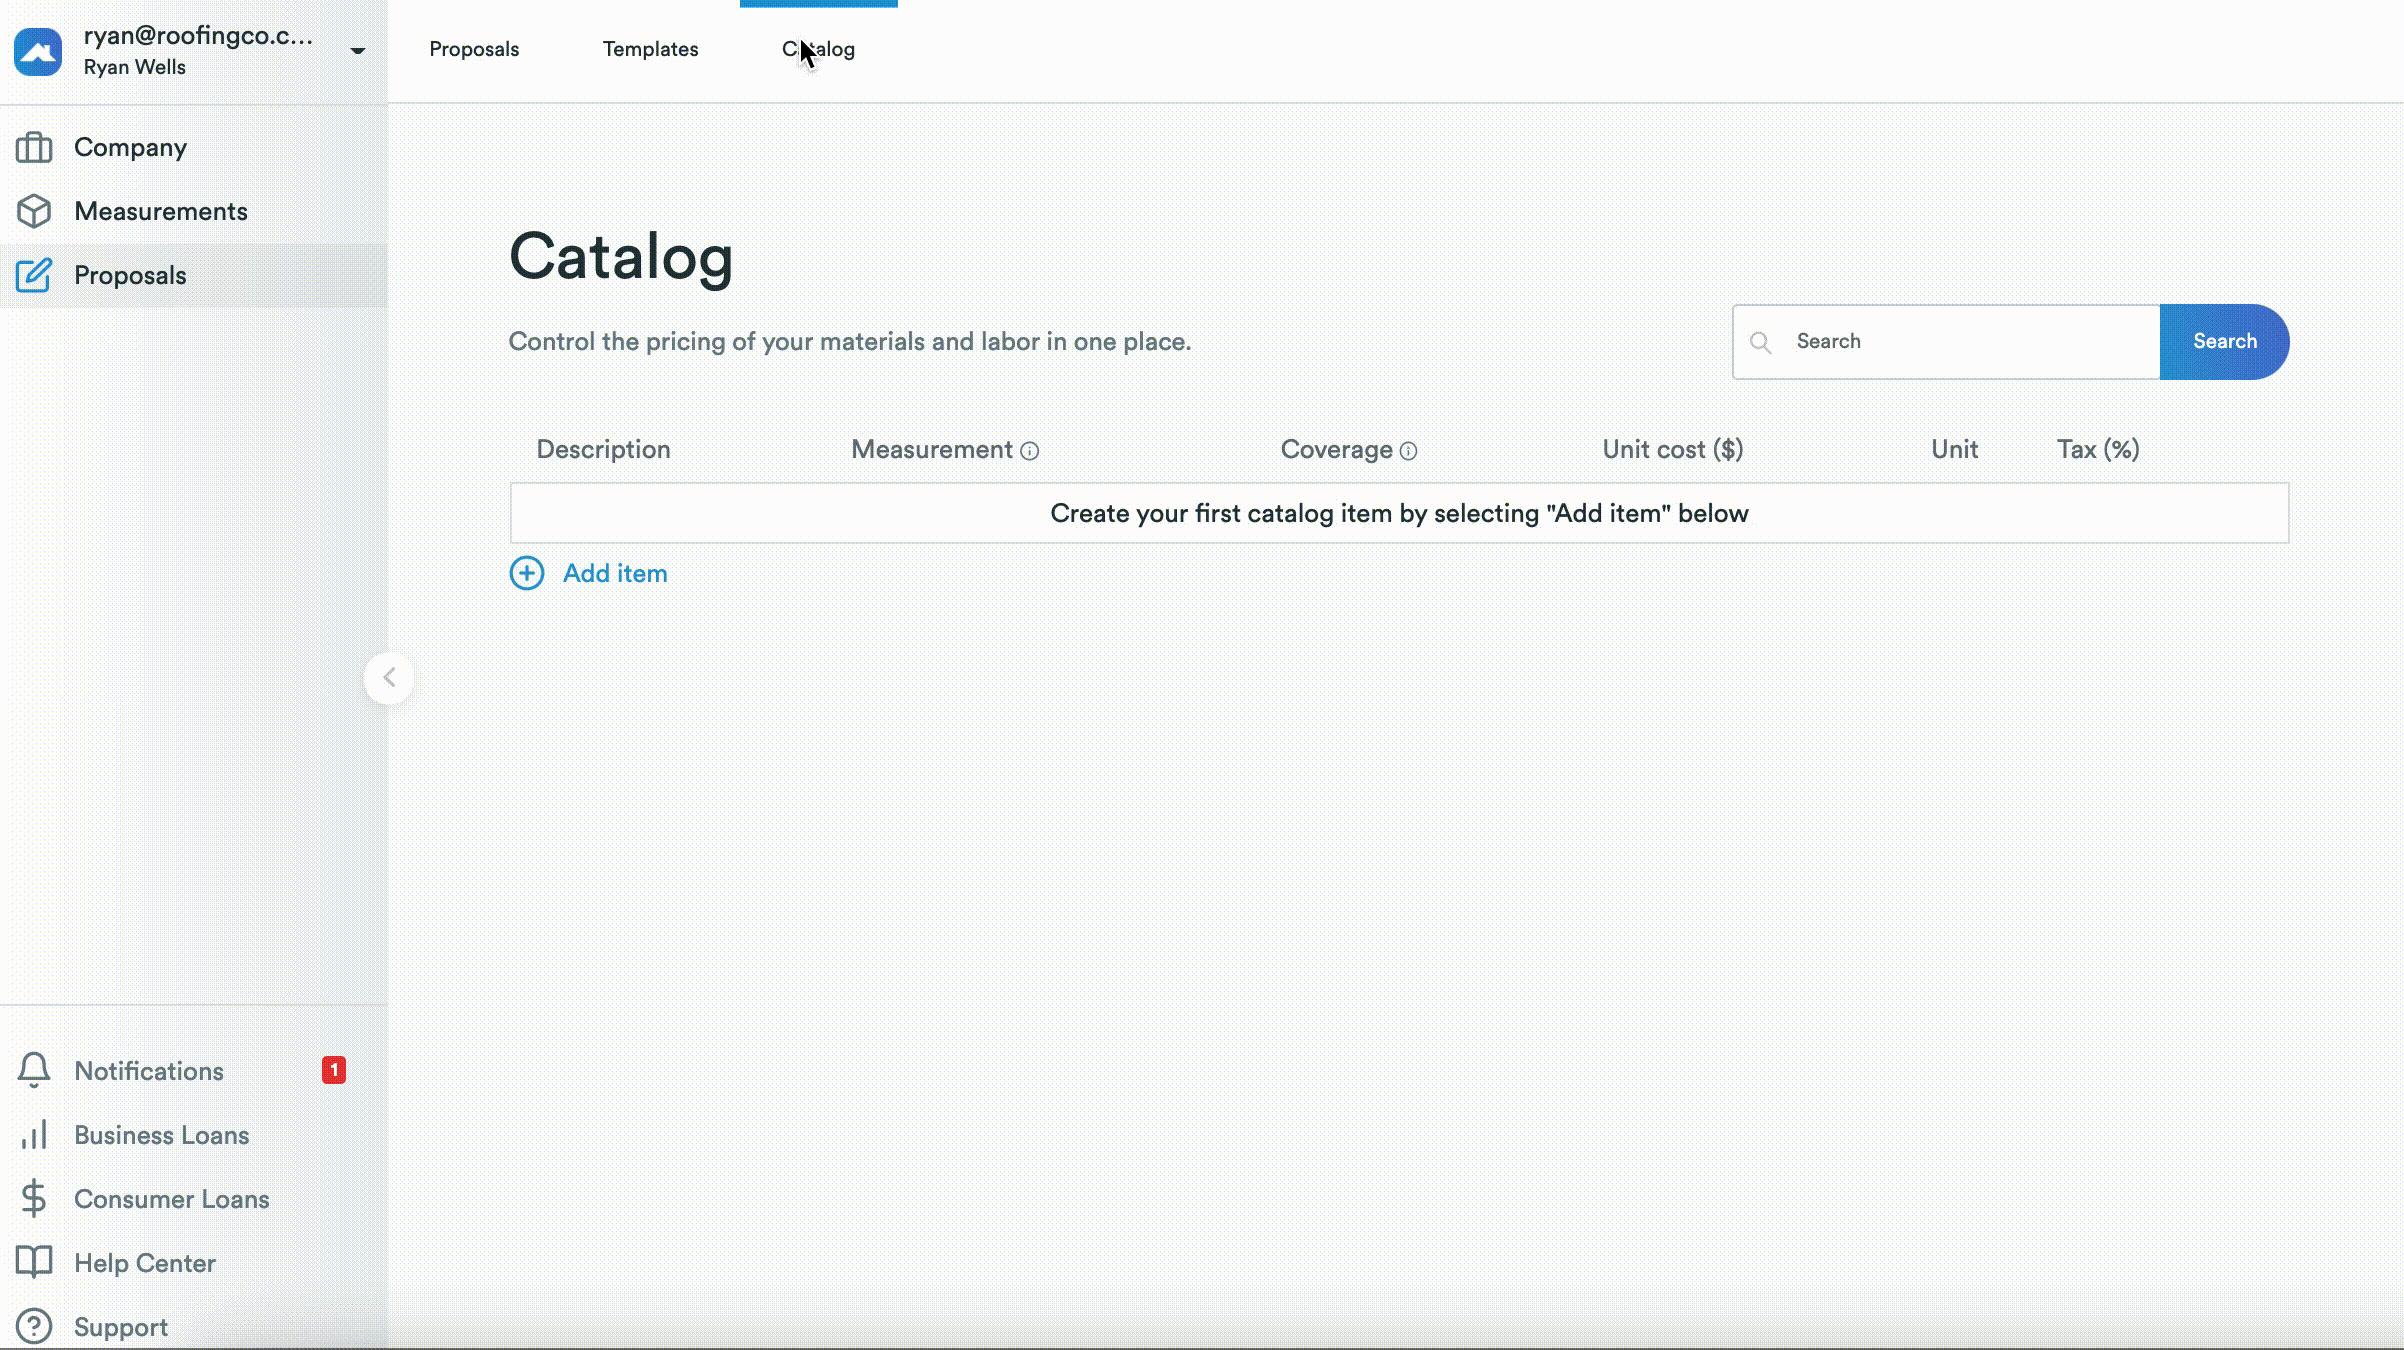Collapse the sidebar with chevron button
The height and width of the screenshot is (1350, 2404).
[389, 678]
